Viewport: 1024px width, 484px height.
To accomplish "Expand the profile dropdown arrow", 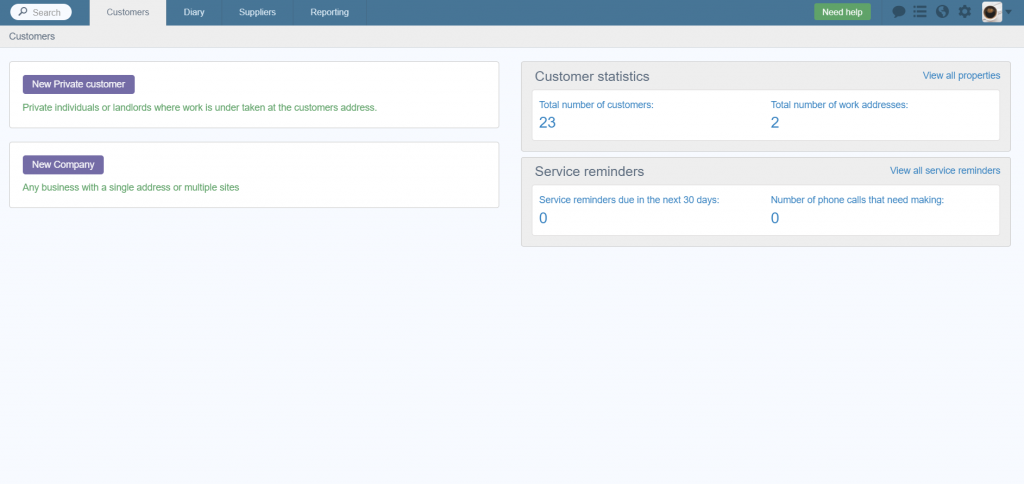I will click(1008, 12).
